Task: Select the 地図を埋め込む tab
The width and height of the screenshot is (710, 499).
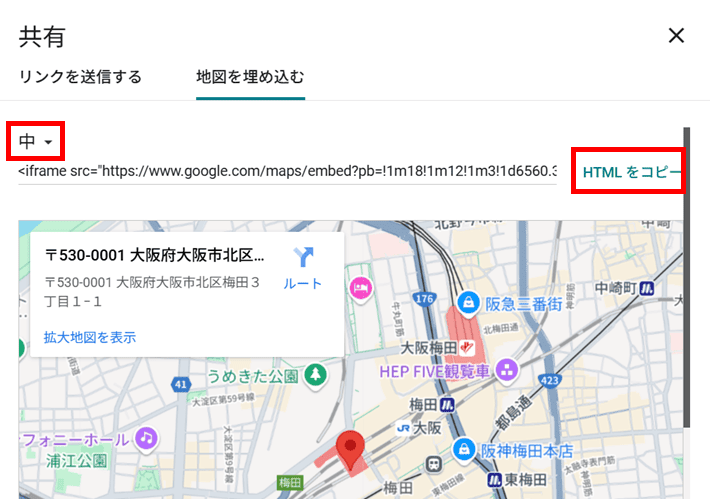Action: point(250,77)
